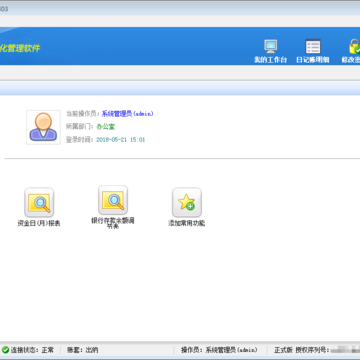Click 正式版 授权序列号 status entry

(317, 350)
